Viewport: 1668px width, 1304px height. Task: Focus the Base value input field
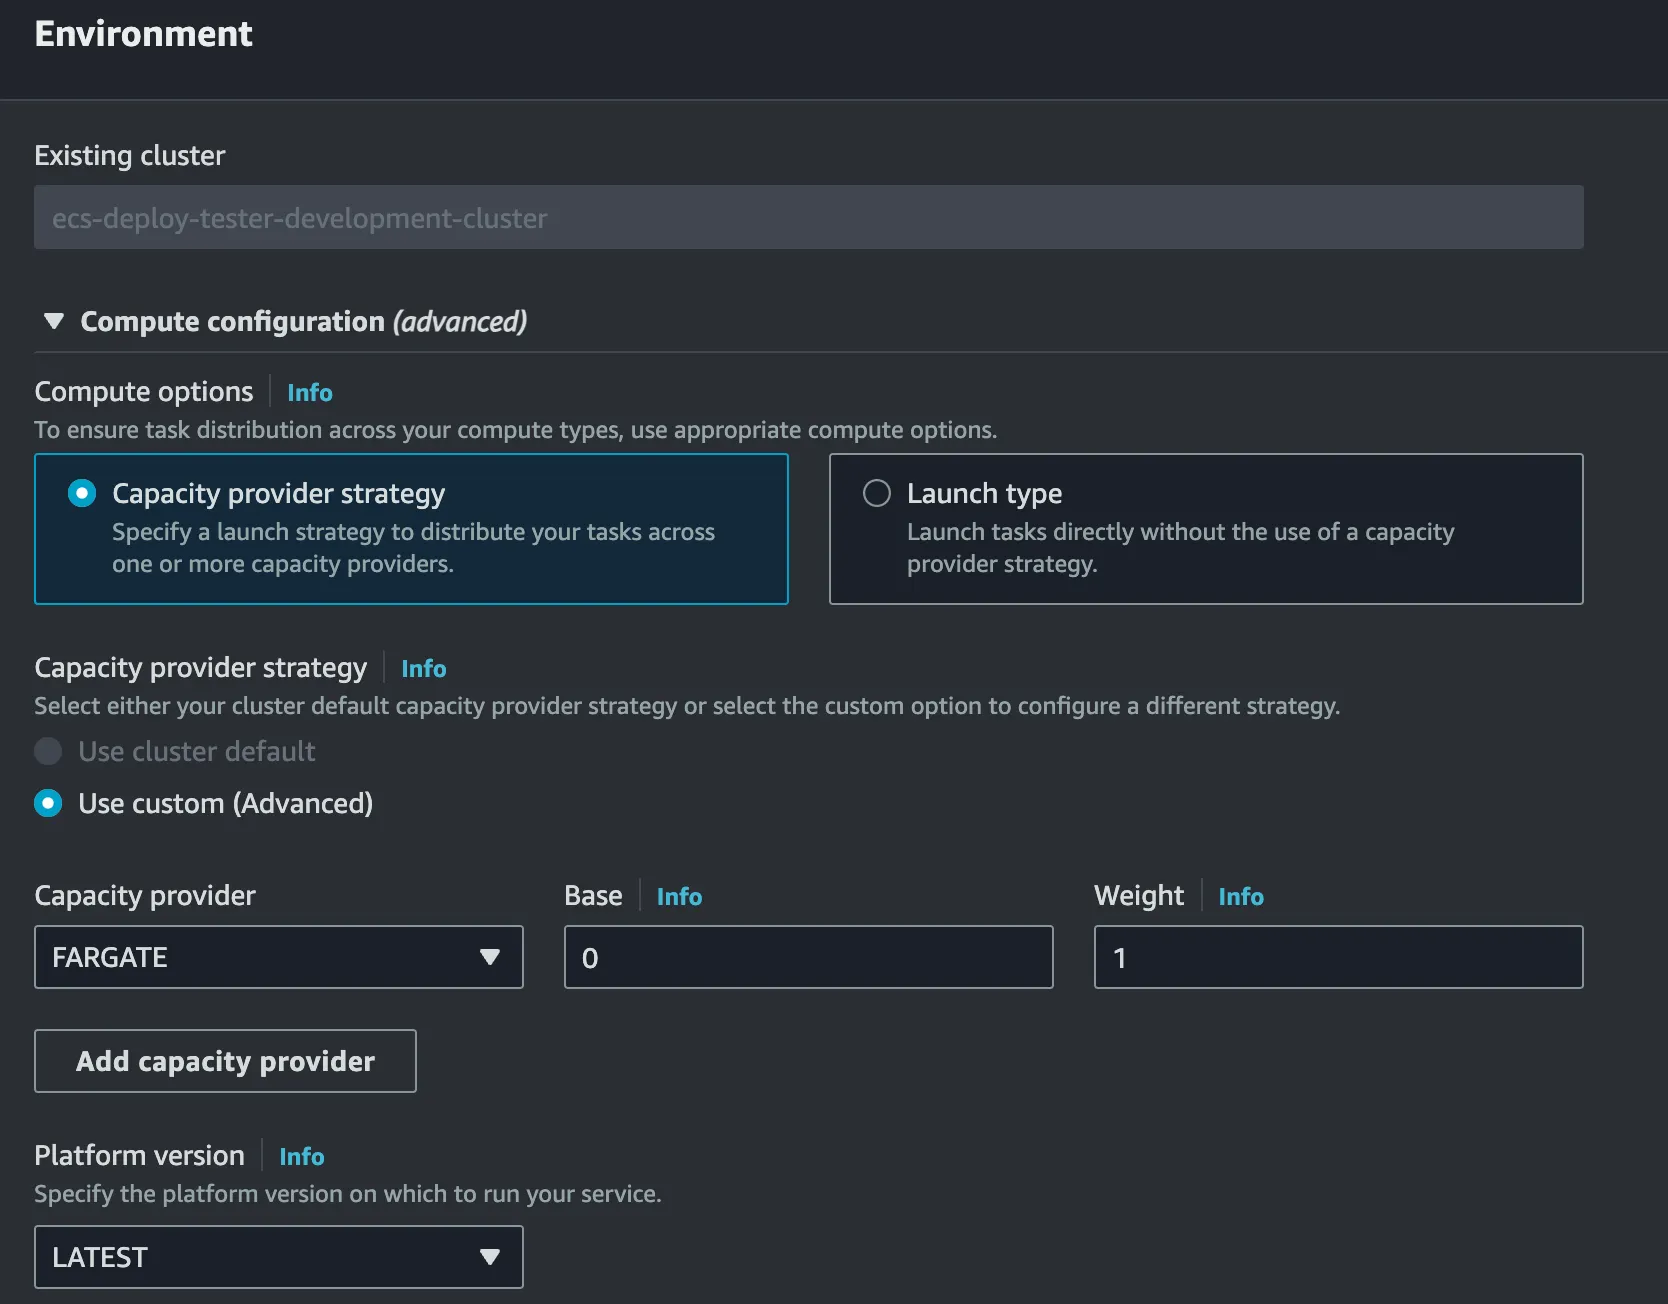click(x=808, y=957)
